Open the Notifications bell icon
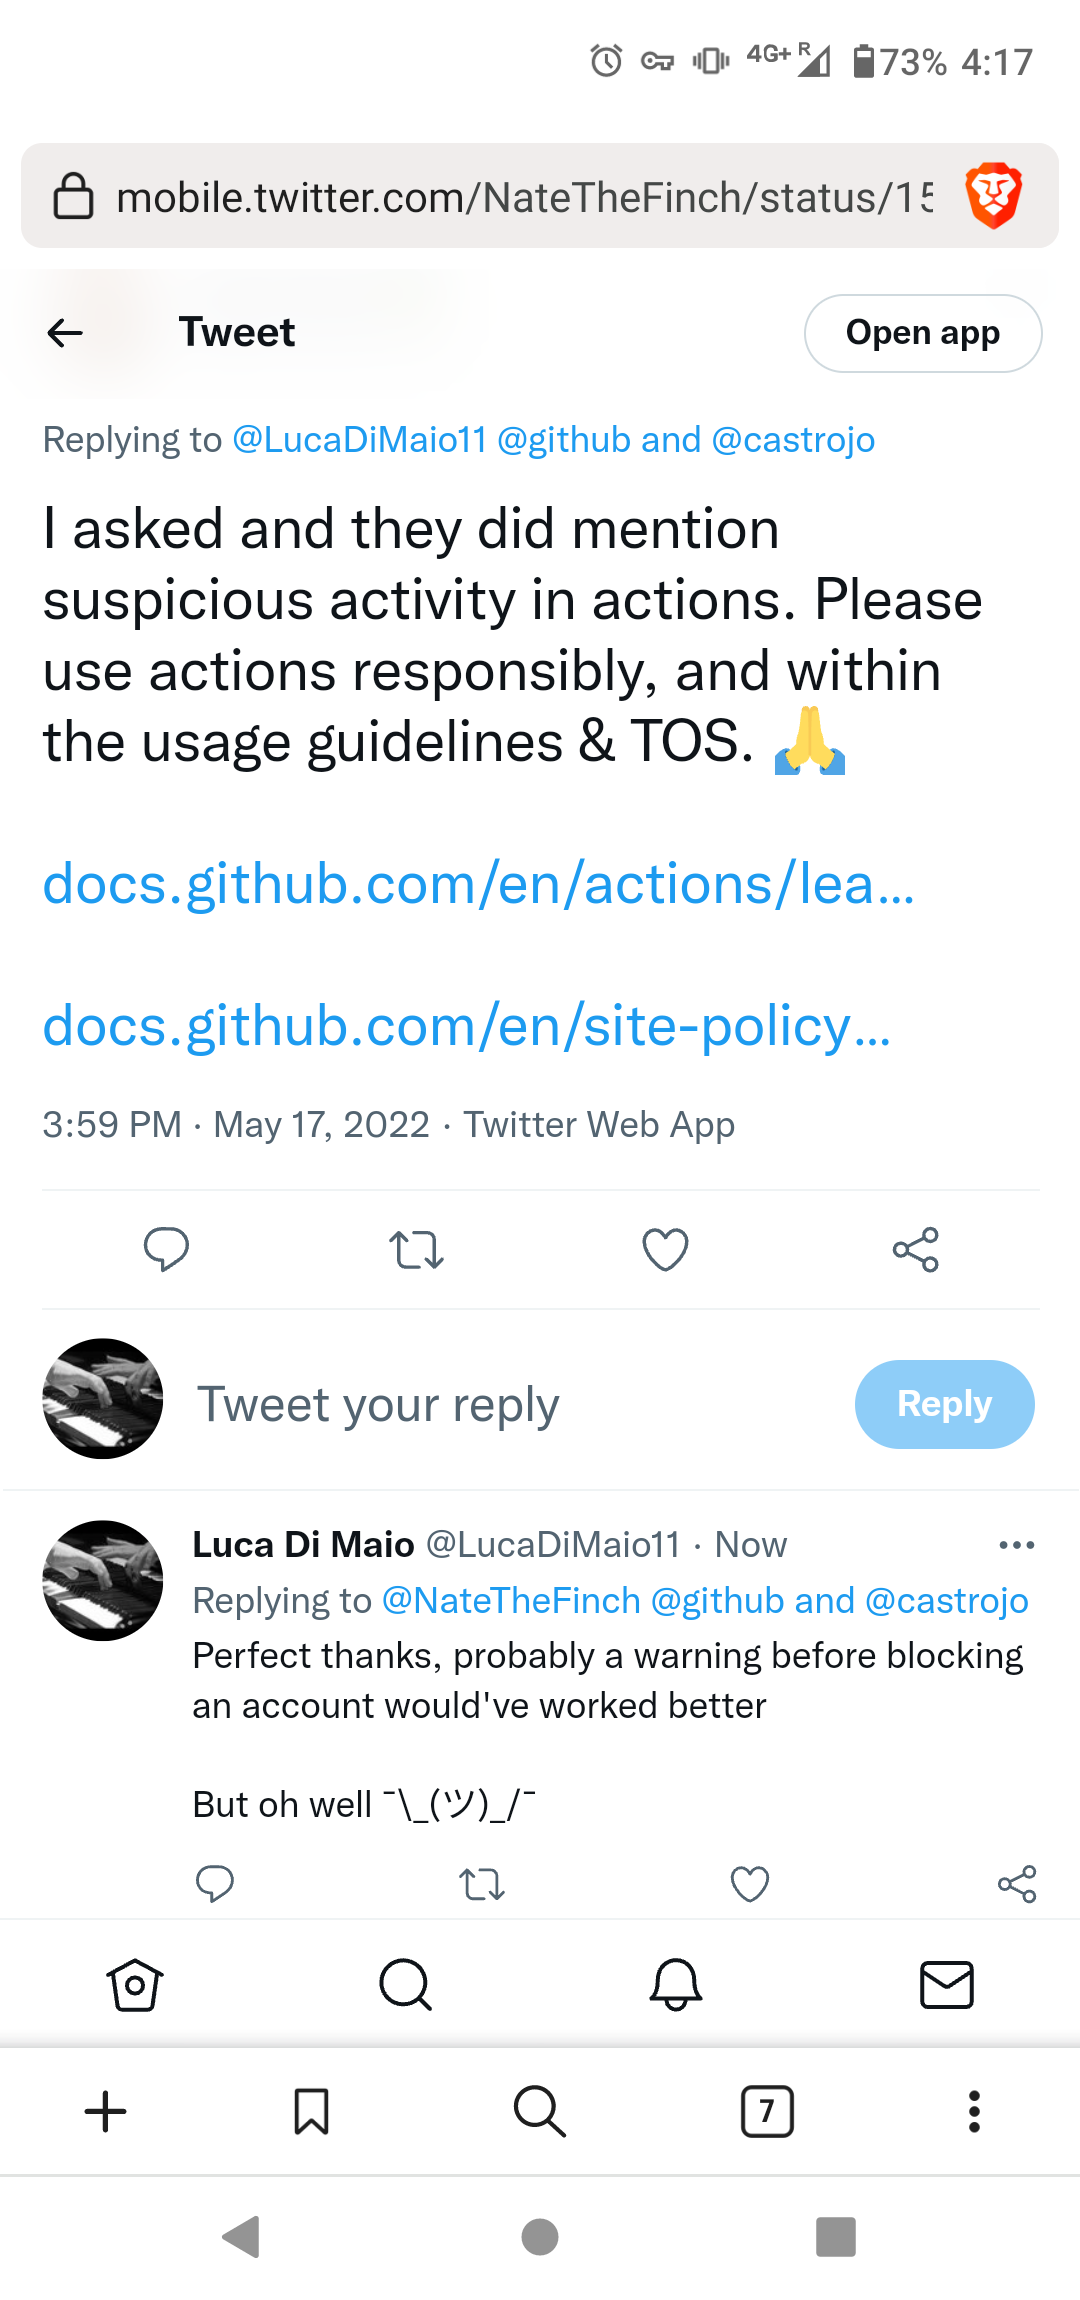This screenshot has width=1080, height=2300. click(x=675, y=1986)
